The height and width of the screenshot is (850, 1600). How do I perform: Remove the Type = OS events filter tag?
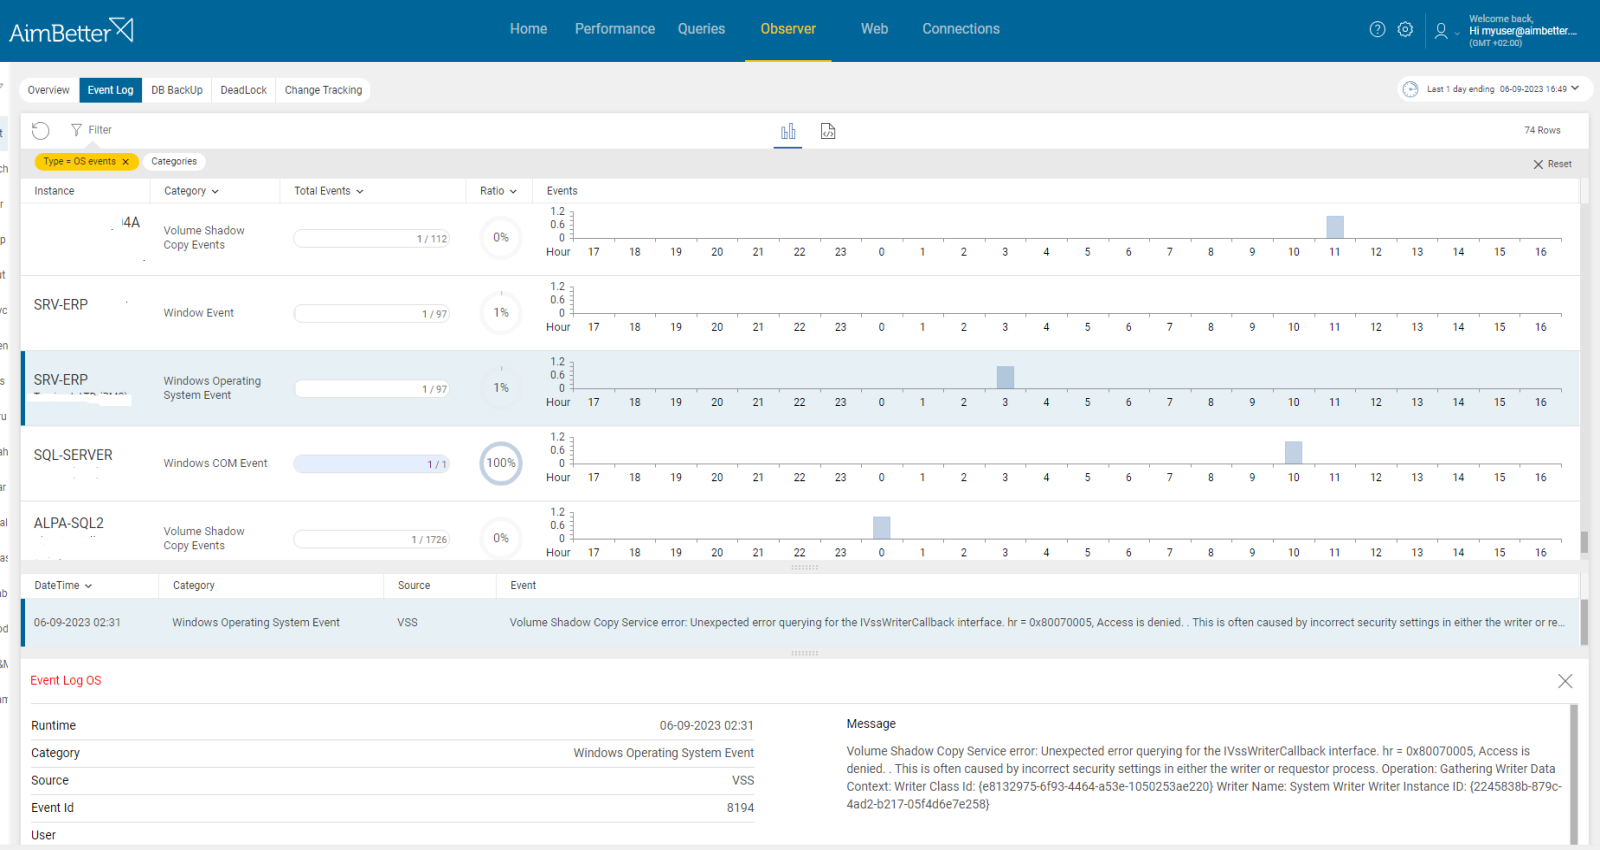click(x=125, y=162)
